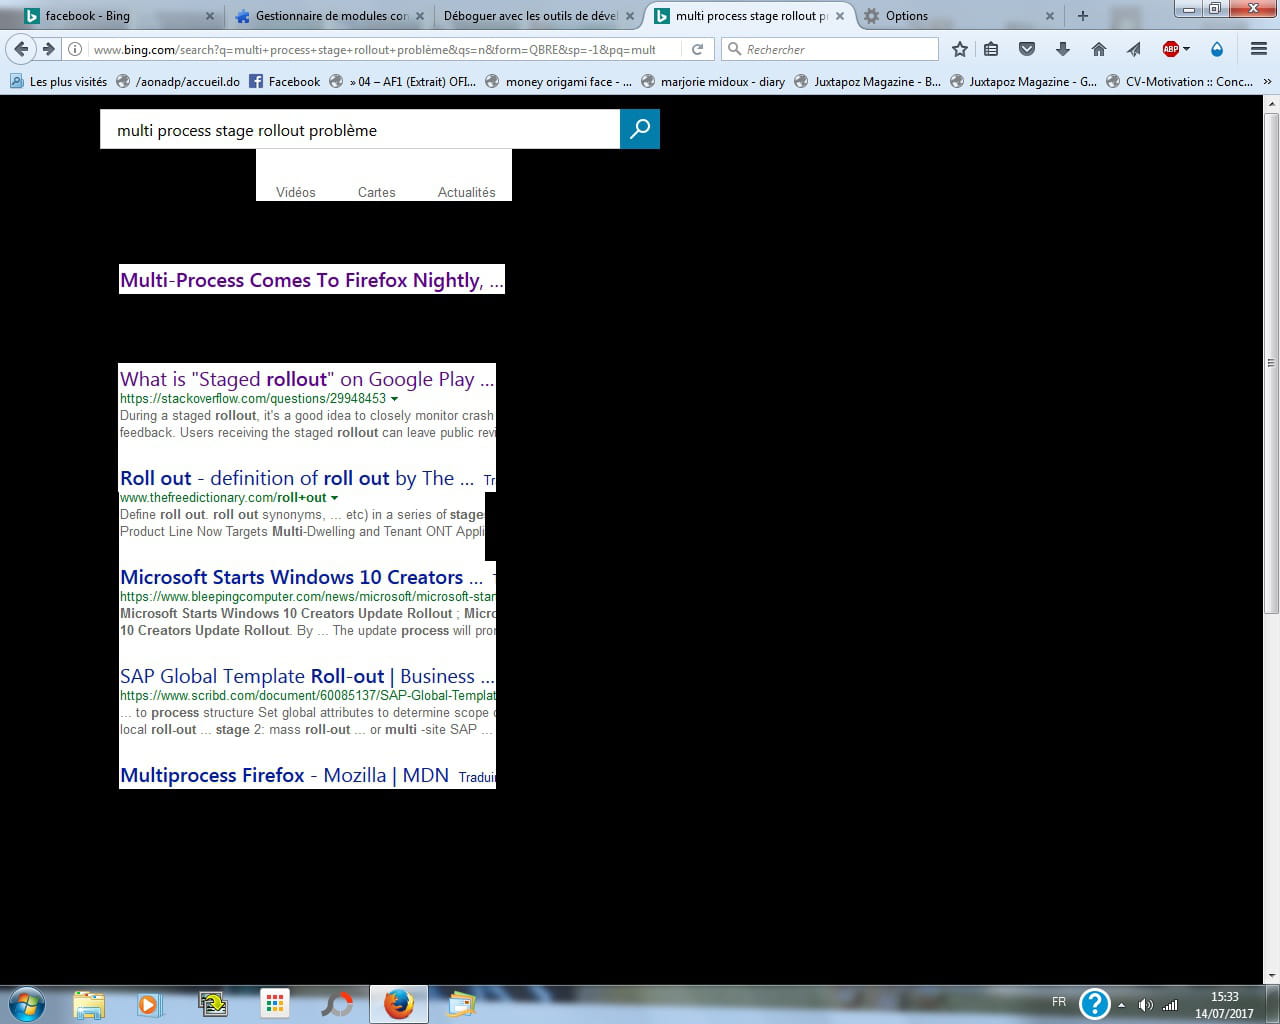Screen dimensions: 1280x1024
Task: Open the downloads arrow icon
Action: pyautogui.click(x=1063, y=49)
